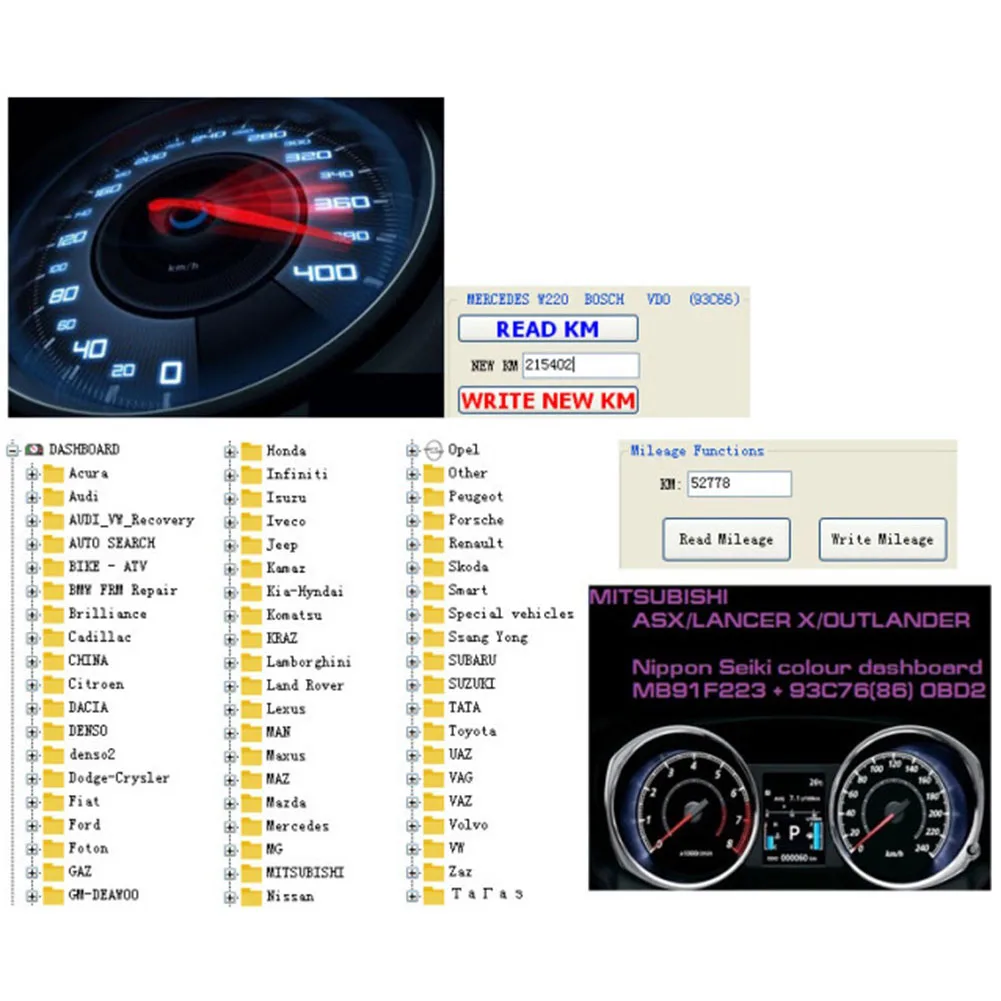The image size is (1001, 1001).
Task: Click the MERCEDES W220 BOSCH VDO label
Action: click(603, 299)
